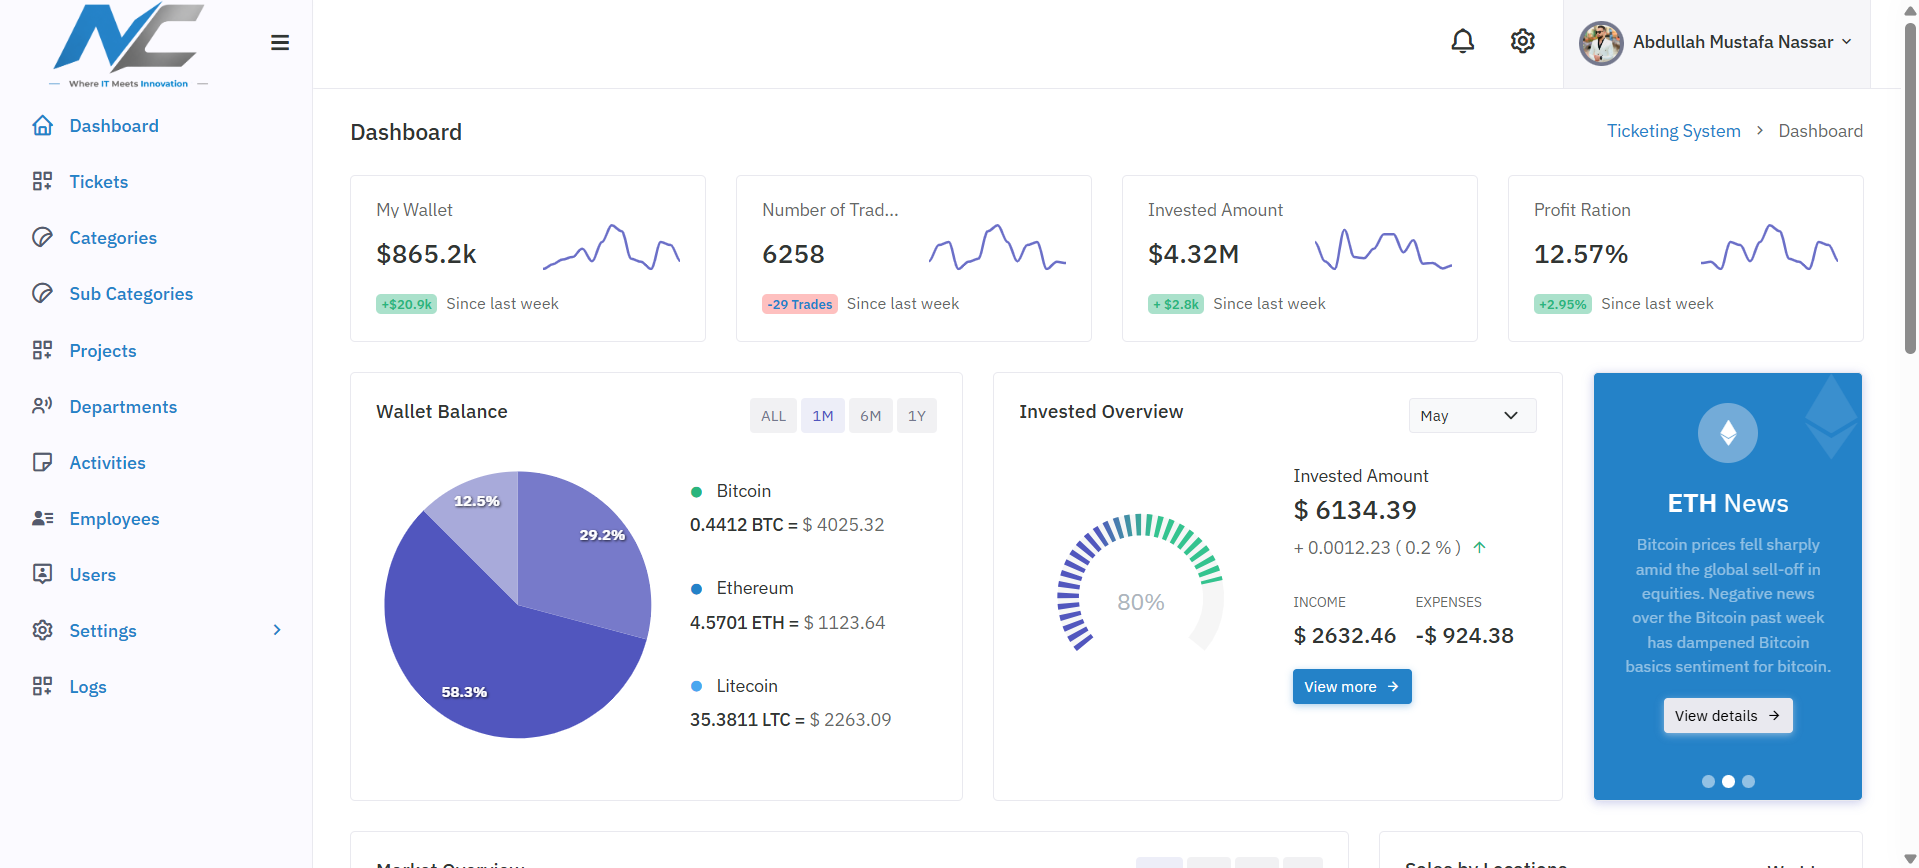Select the 6M range for Wallet Balance
The height and width of the screenshot is (868, 1919).
tap(871, 416)
